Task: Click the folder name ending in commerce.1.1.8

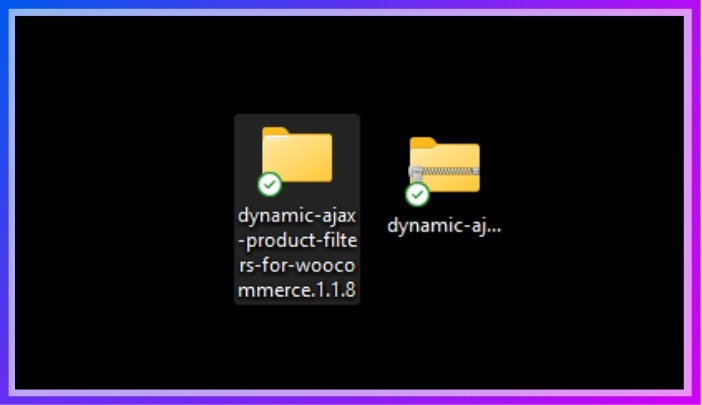Action: [x=297, y=253]
